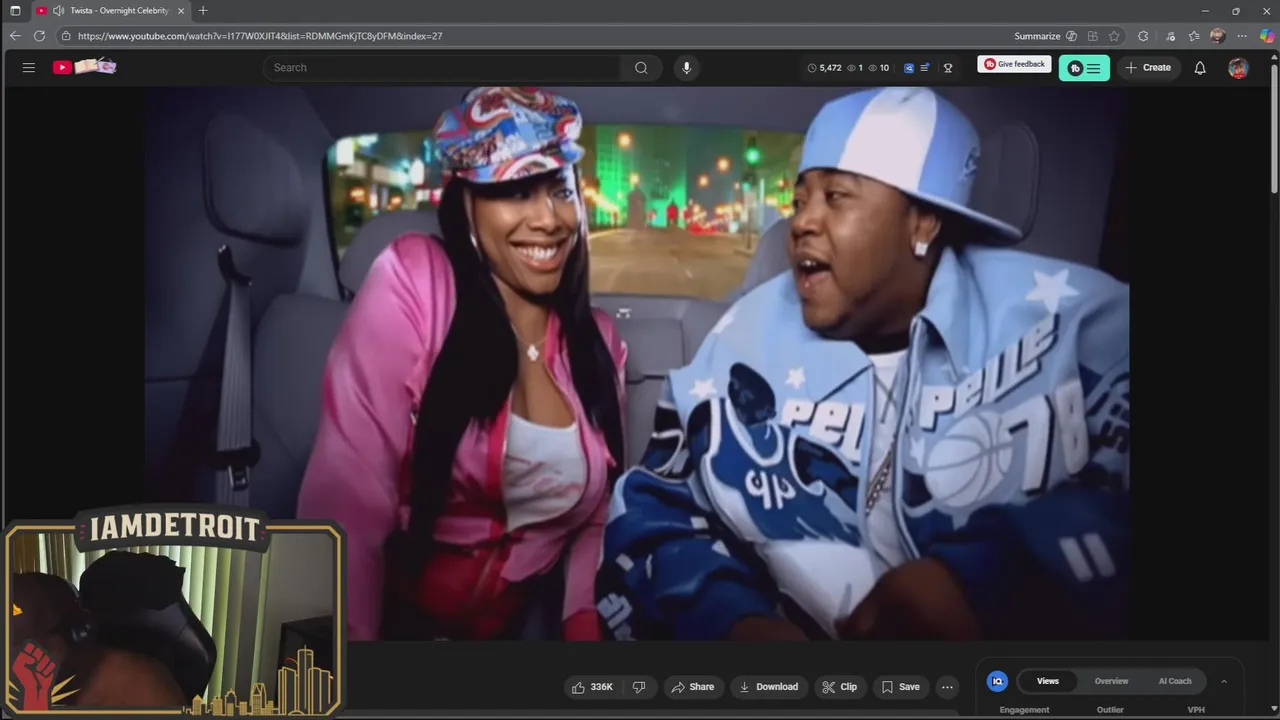This screenshot has height=720, width=1280.
Task: Click Give feedback button
Action: 1014,64
